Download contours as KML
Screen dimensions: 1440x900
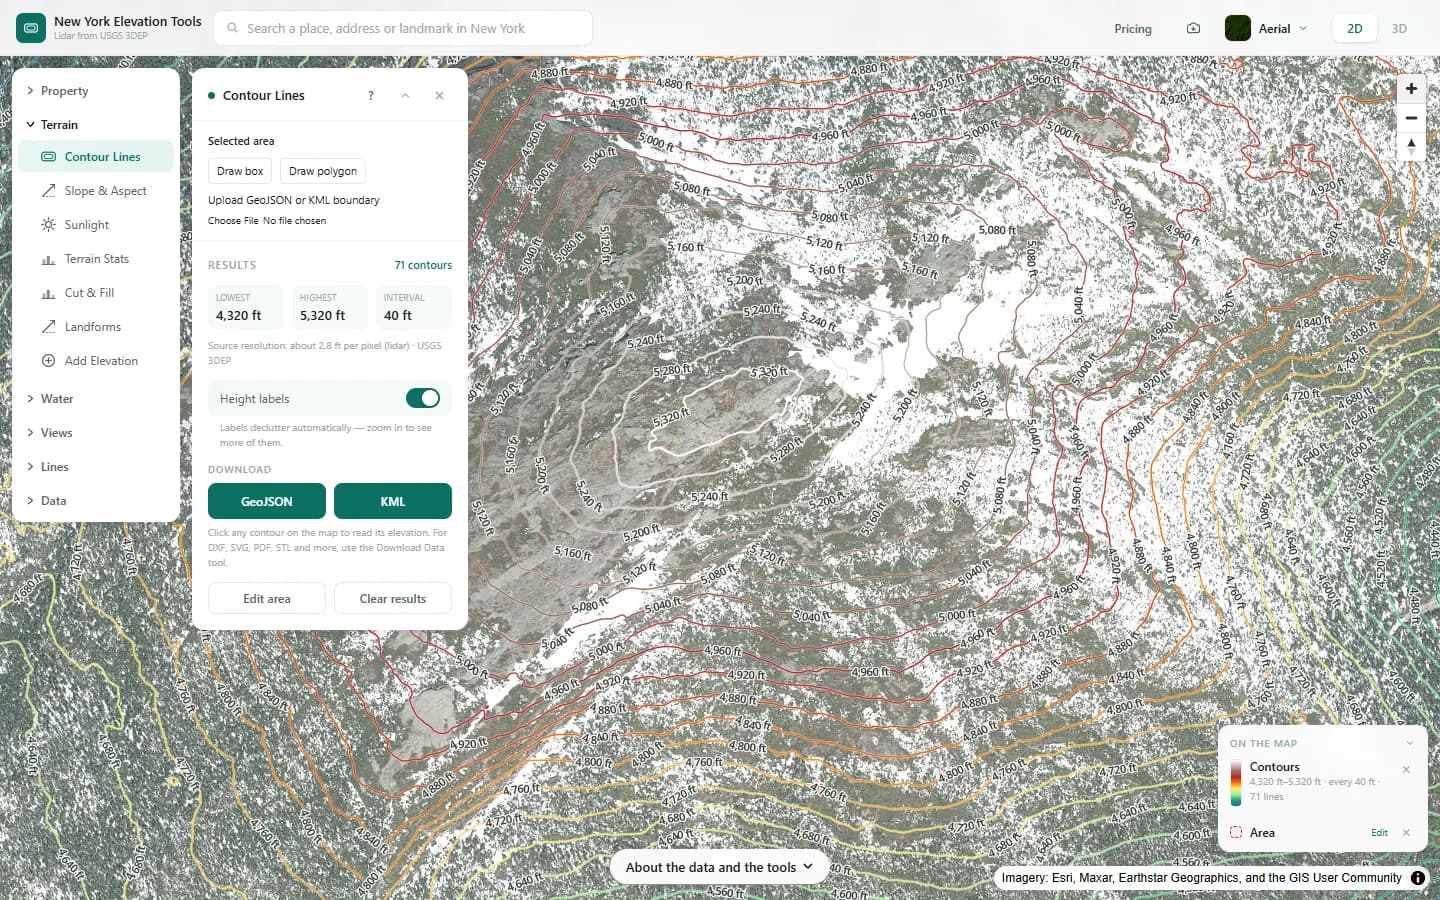click(393, 501)
